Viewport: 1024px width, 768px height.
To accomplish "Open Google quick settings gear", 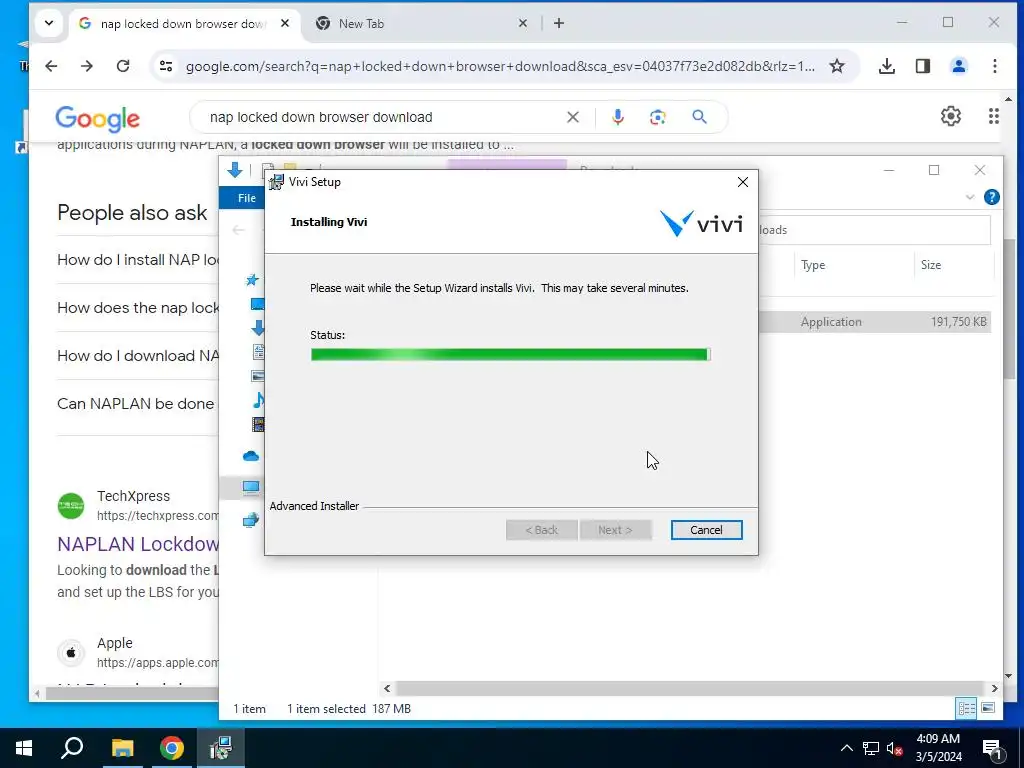I will coord(950,116).
